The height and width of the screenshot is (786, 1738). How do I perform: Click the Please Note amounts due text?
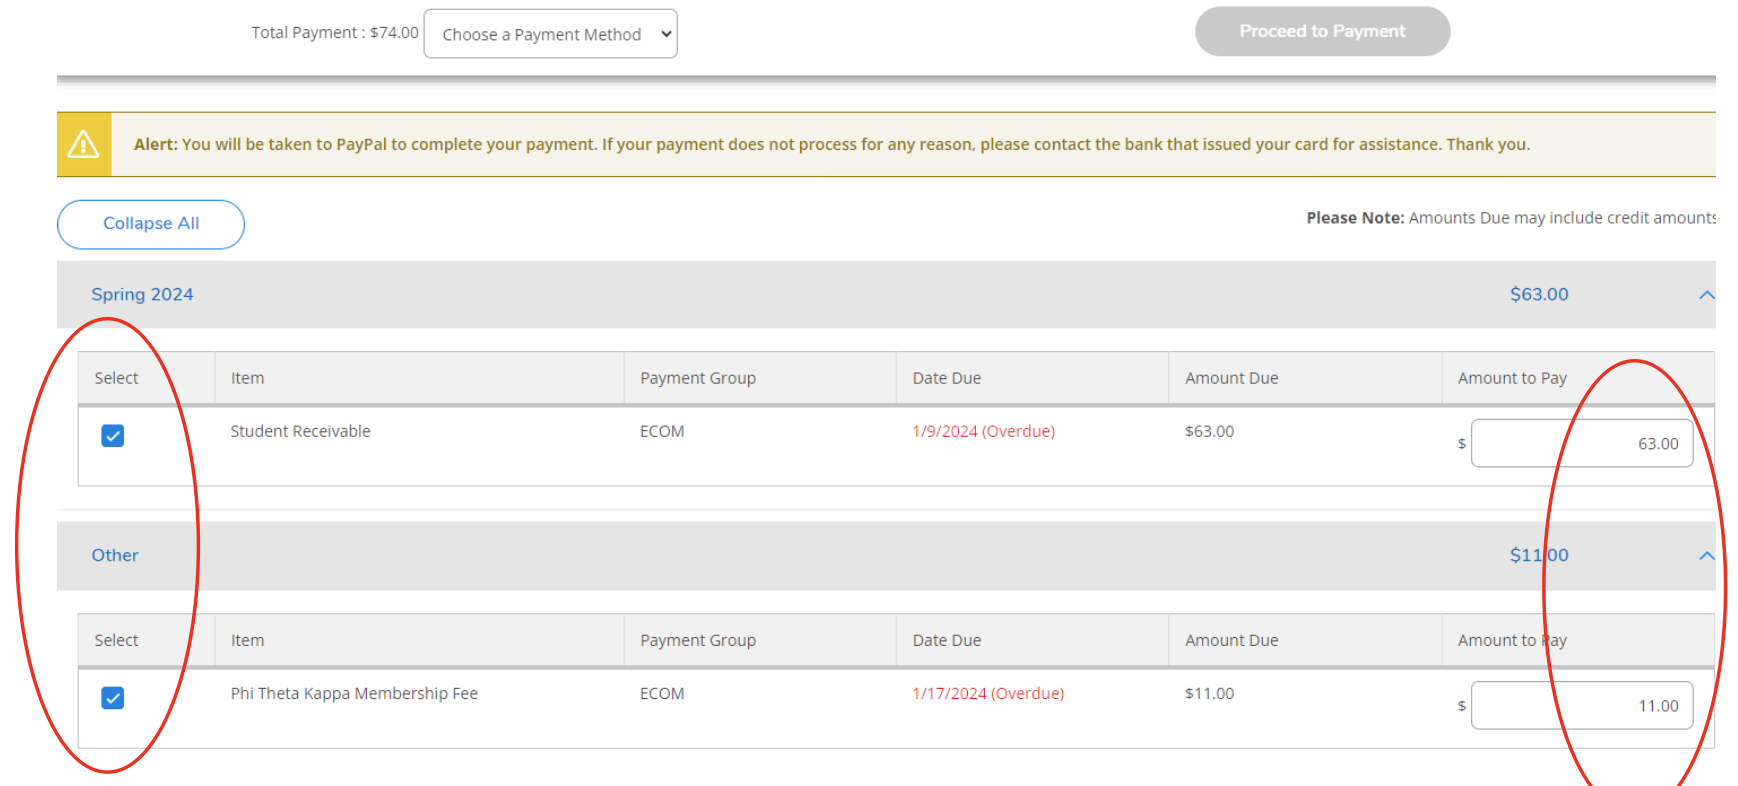coord(1511,218)
